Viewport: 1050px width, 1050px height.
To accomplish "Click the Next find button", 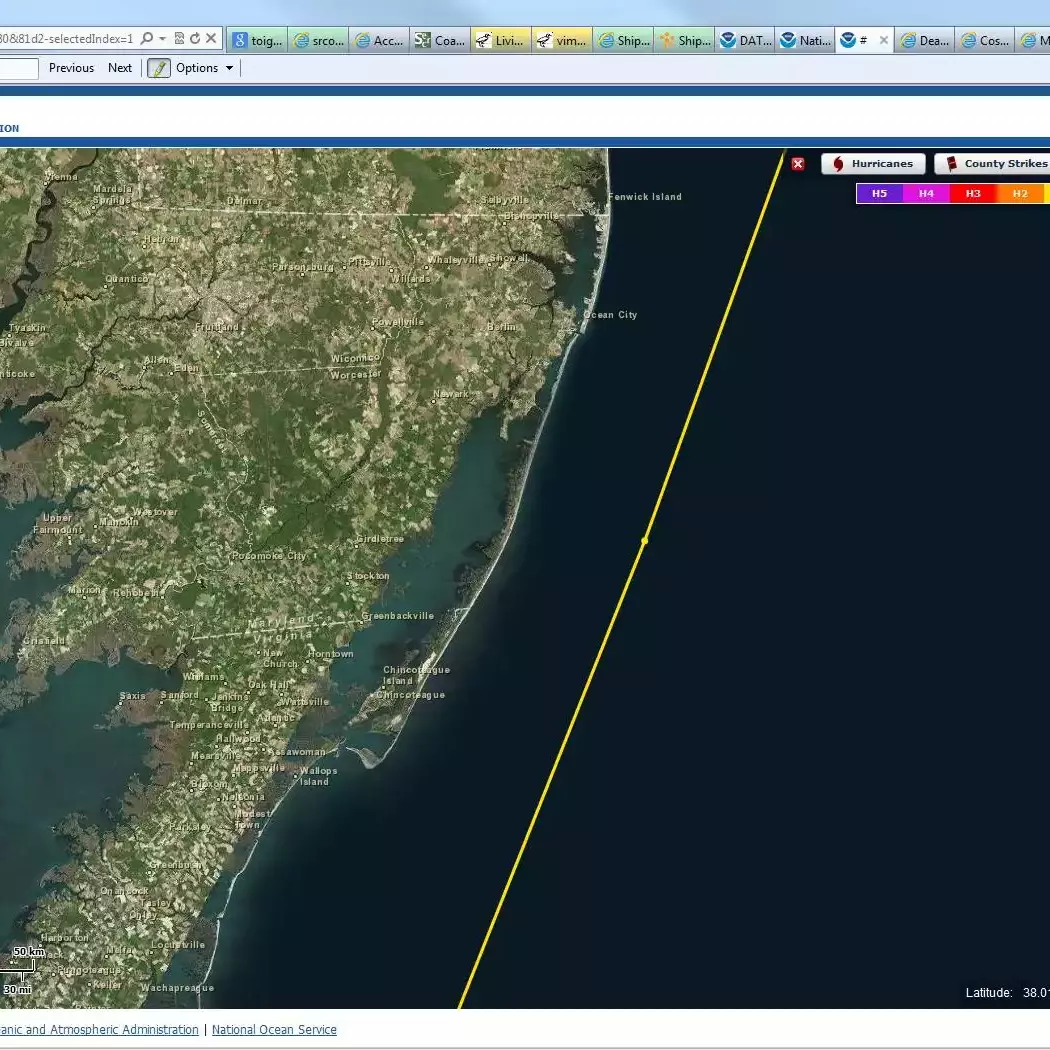I will 120,68.
